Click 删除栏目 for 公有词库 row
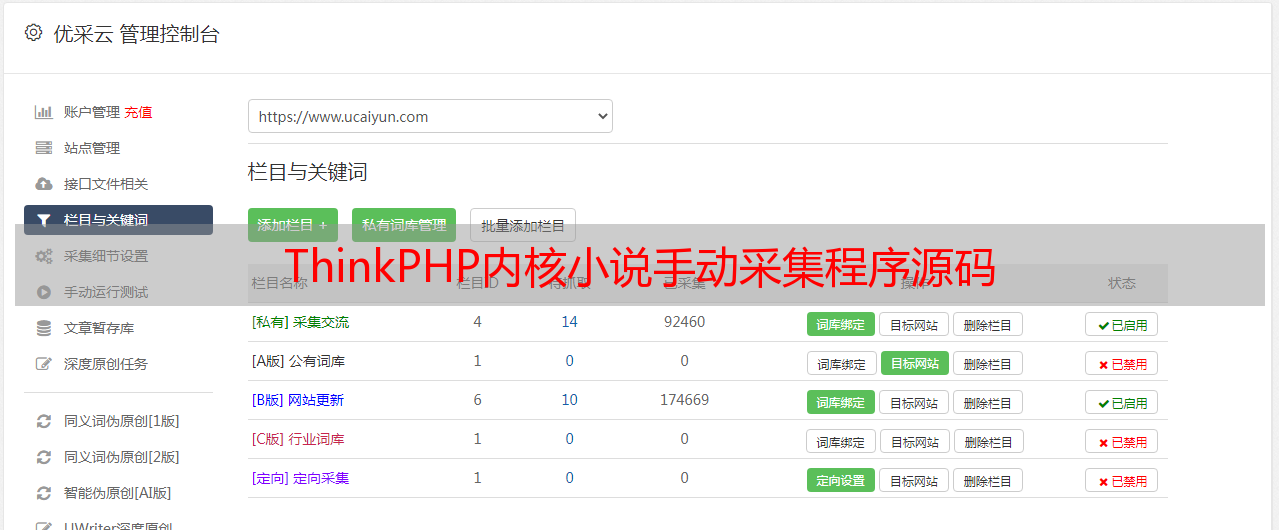 (988, 363)
